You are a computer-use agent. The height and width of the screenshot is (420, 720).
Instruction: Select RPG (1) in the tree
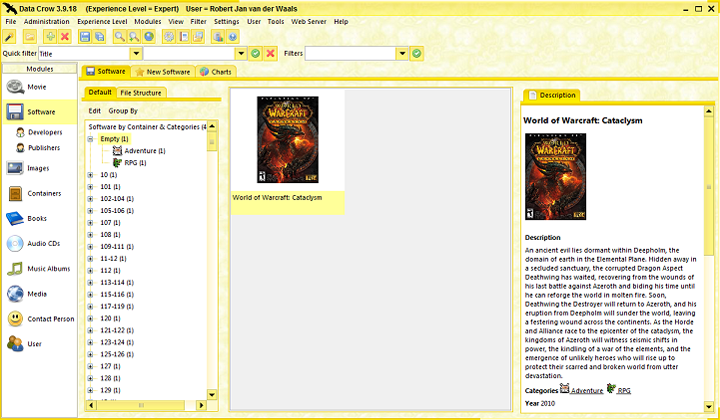point(130,162)
